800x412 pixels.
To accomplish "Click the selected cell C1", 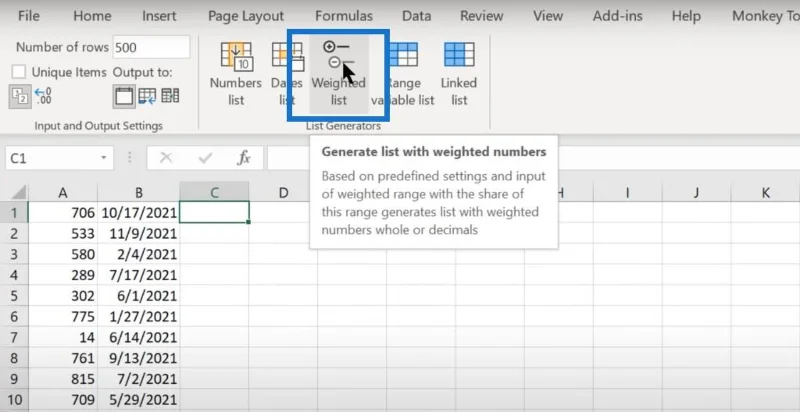I will 214,213.
